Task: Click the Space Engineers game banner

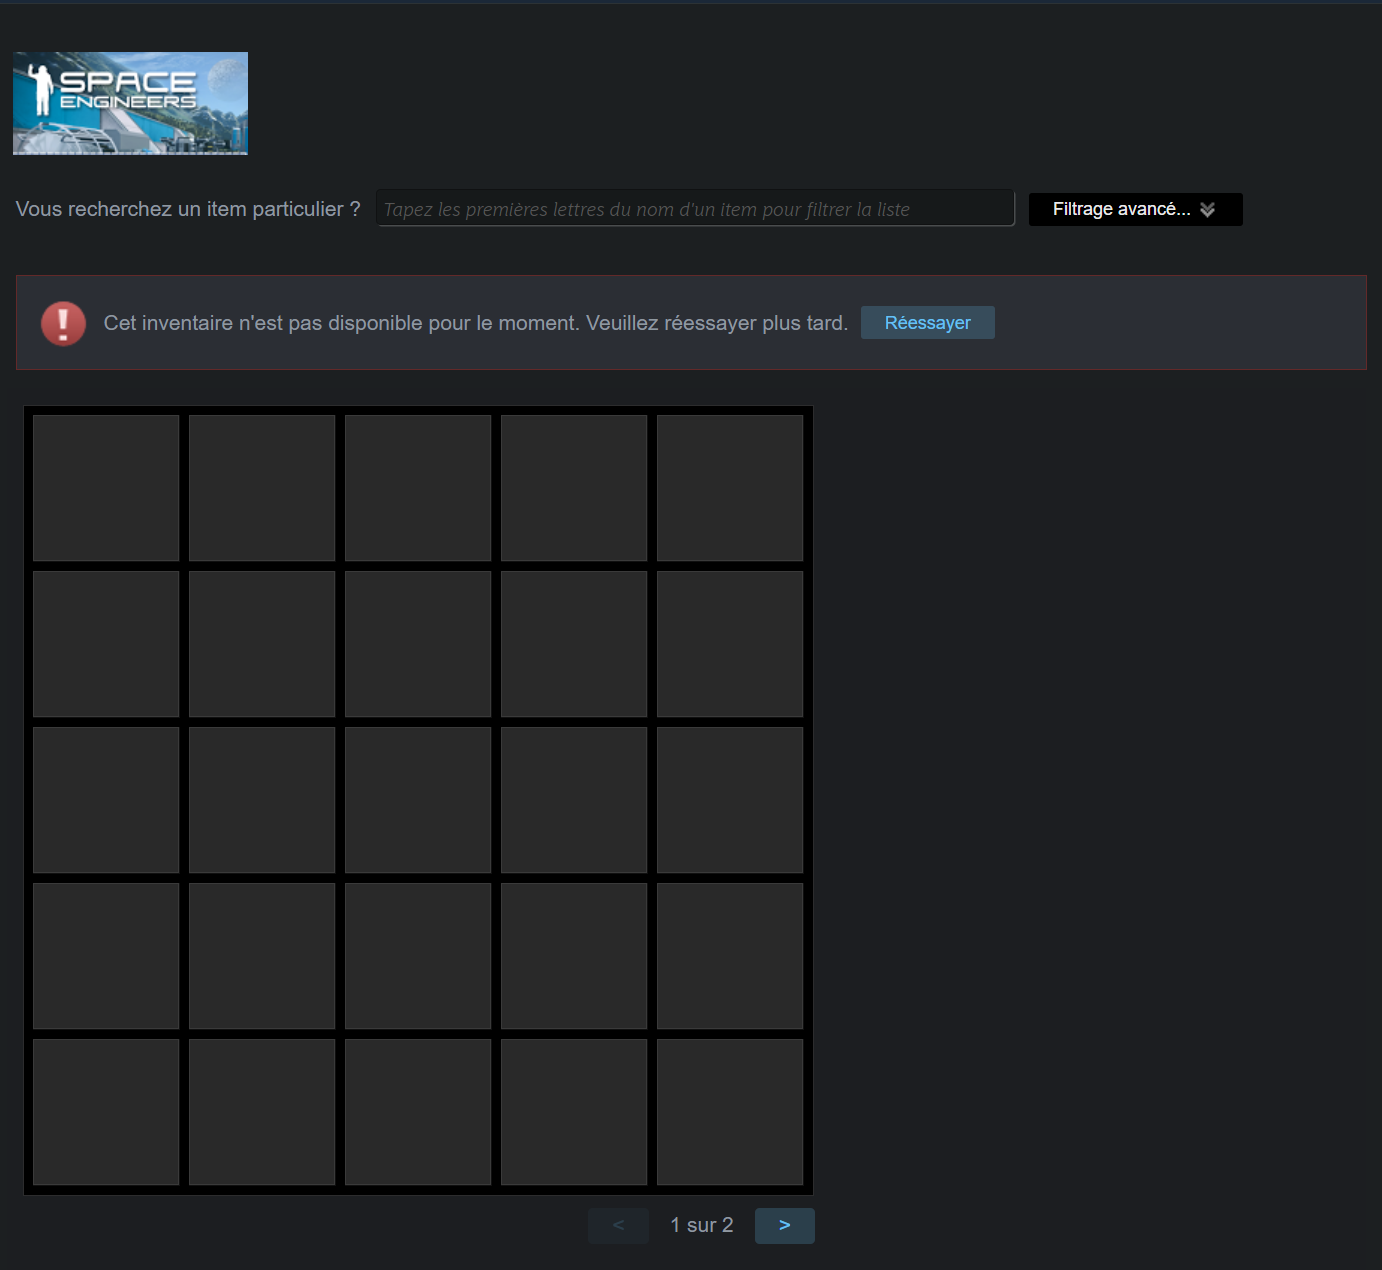Action: coord(130,103)
